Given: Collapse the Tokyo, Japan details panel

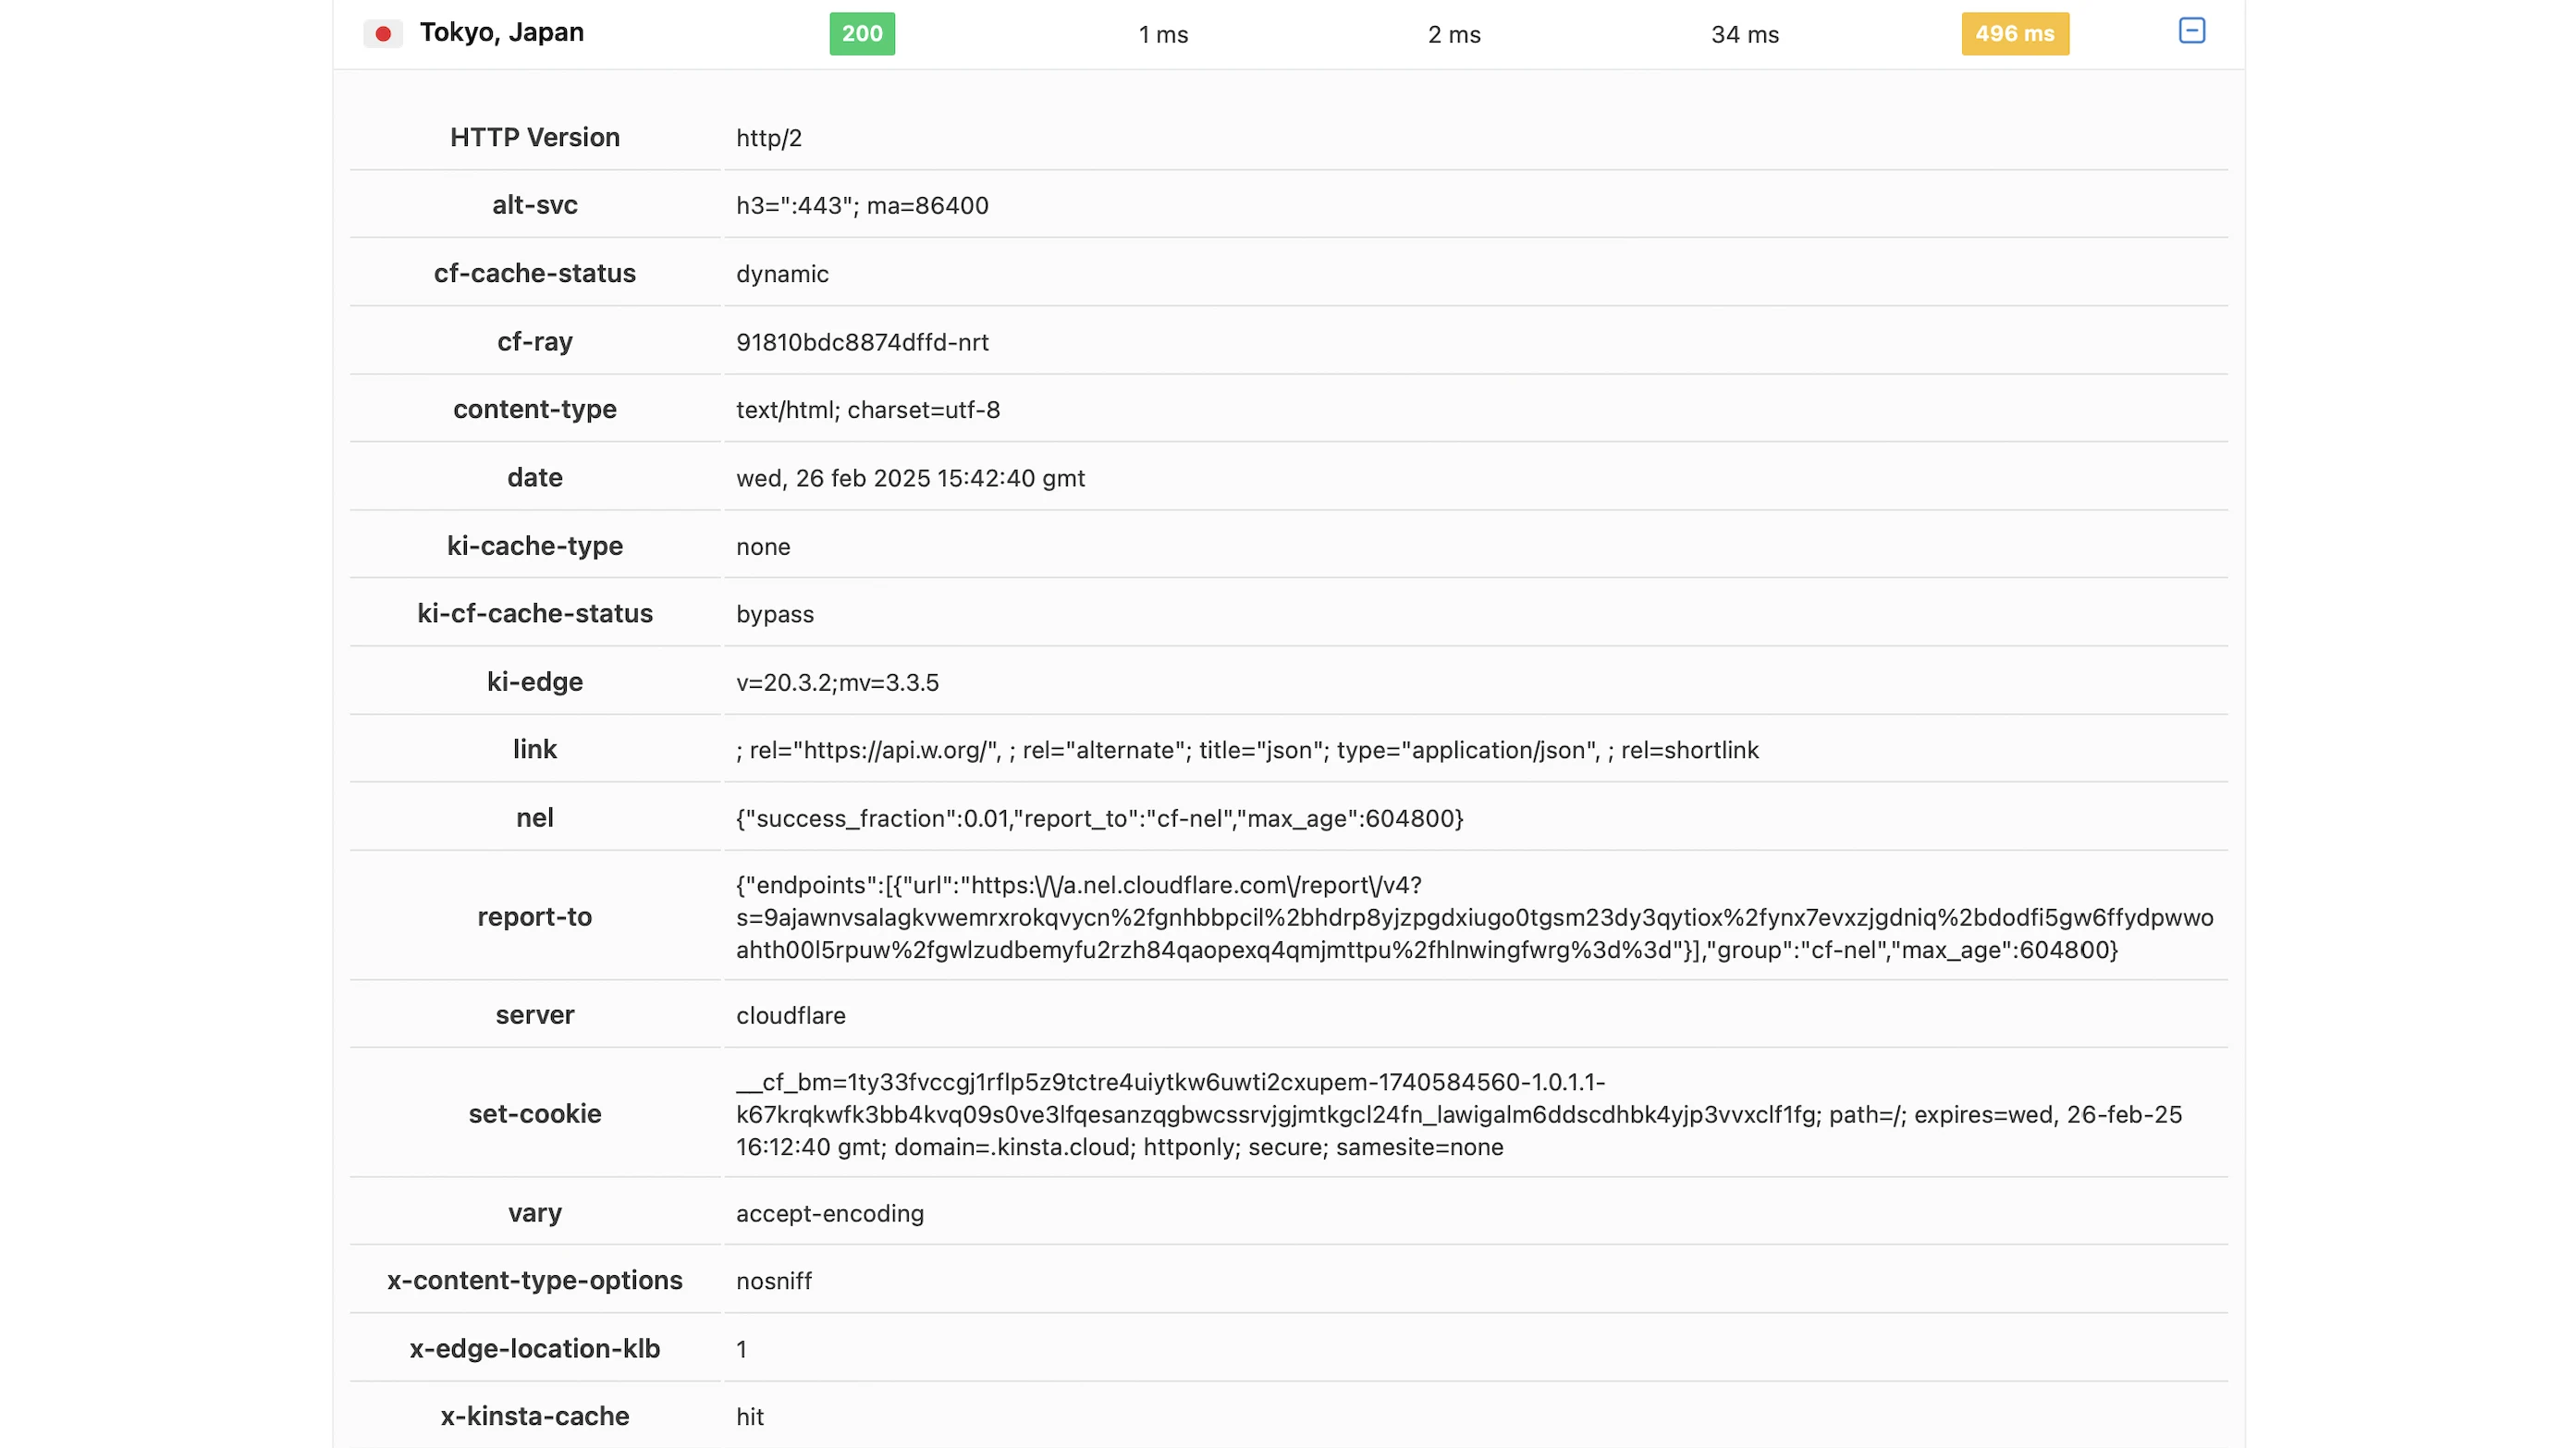Looking at the screenshot, I should point(2191,31).
